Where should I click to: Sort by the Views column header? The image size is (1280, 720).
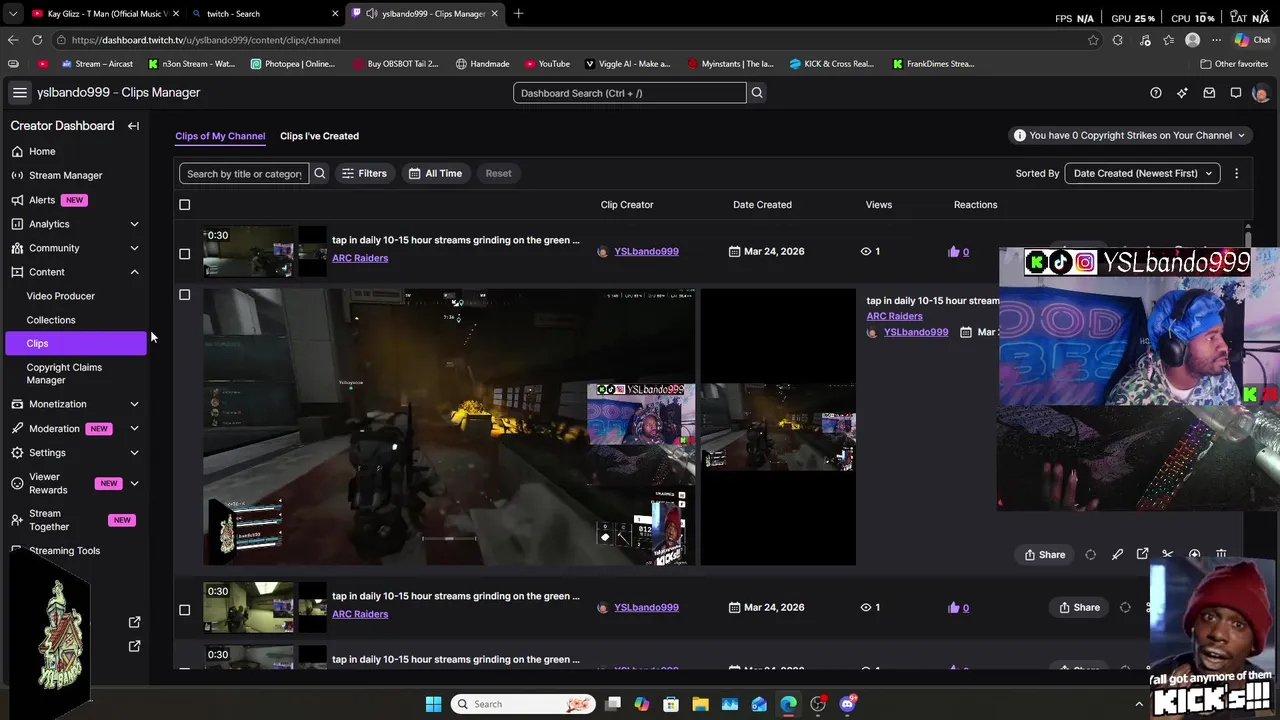(x=878, y=205)
